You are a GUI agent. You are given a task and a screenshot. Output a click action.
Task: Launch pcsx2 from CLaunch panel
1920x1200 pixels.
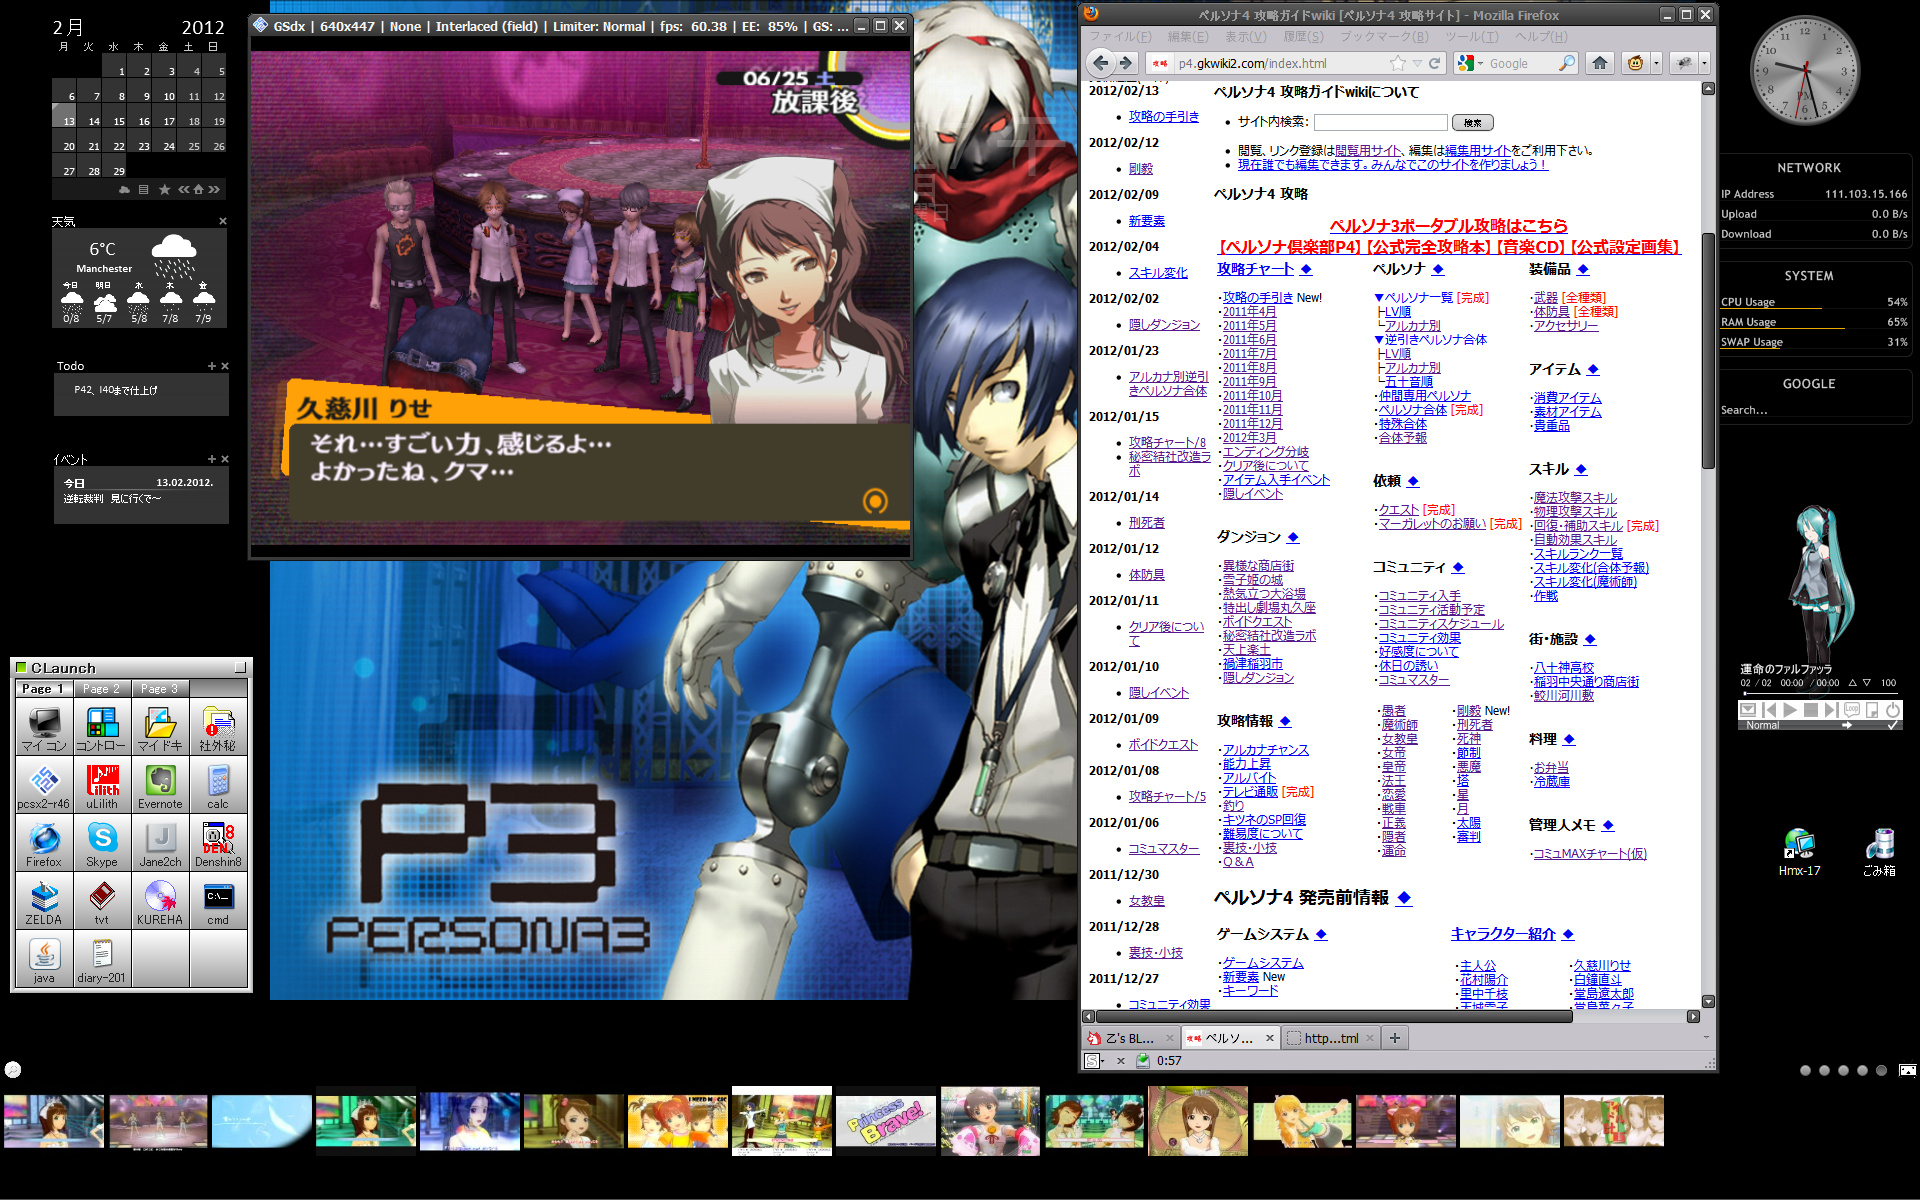(43, 786)
